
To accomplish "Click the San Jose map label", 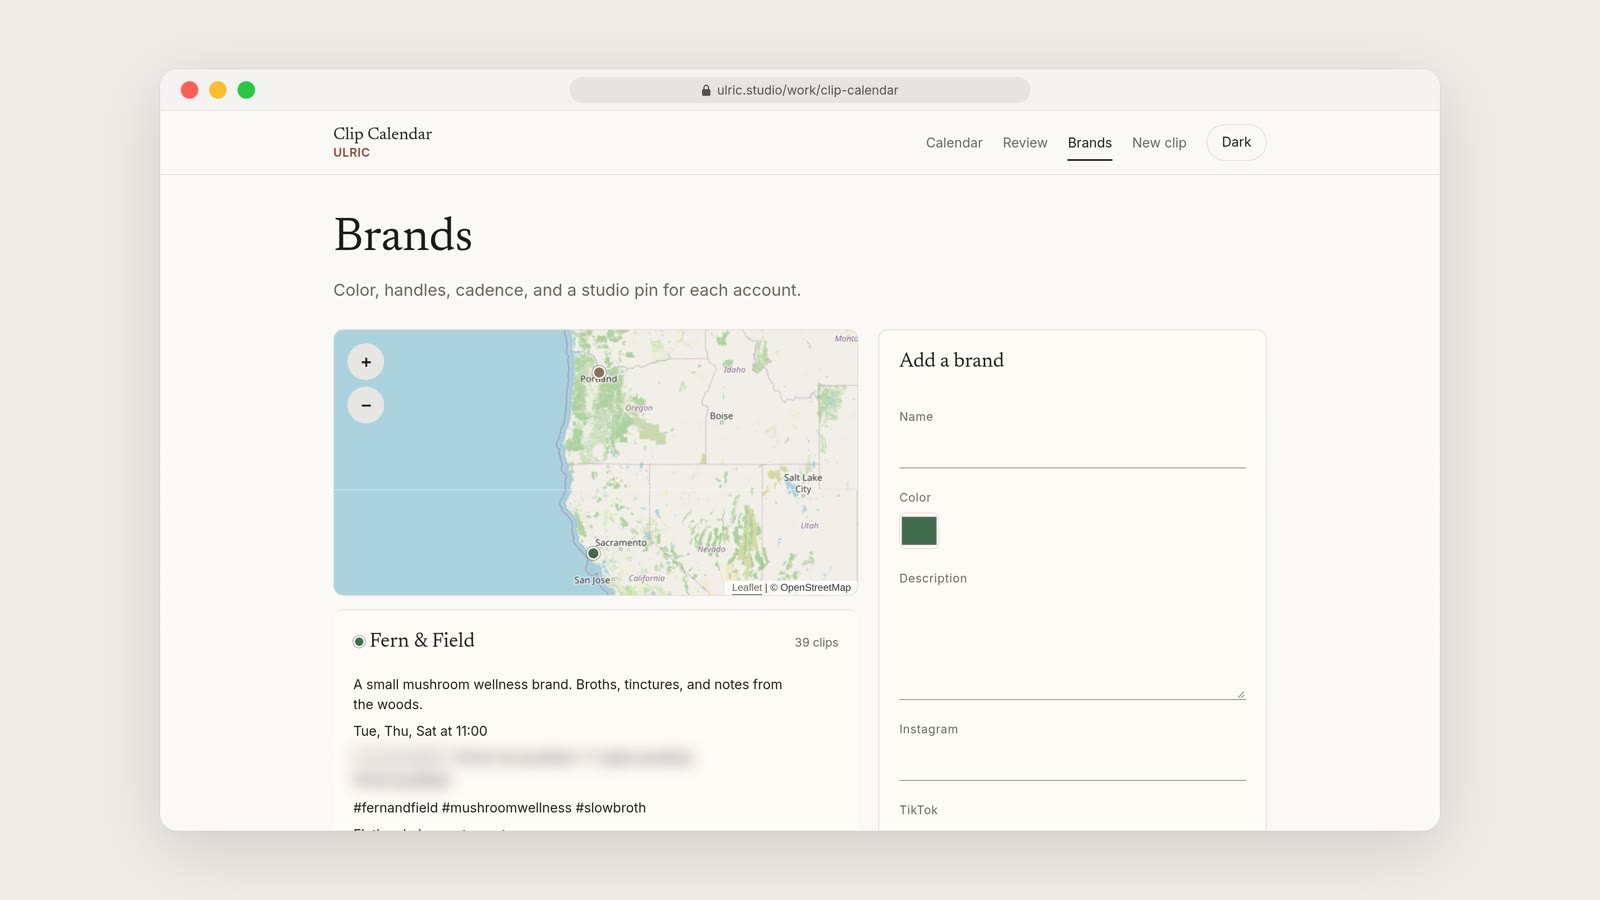I will [591, 580].
